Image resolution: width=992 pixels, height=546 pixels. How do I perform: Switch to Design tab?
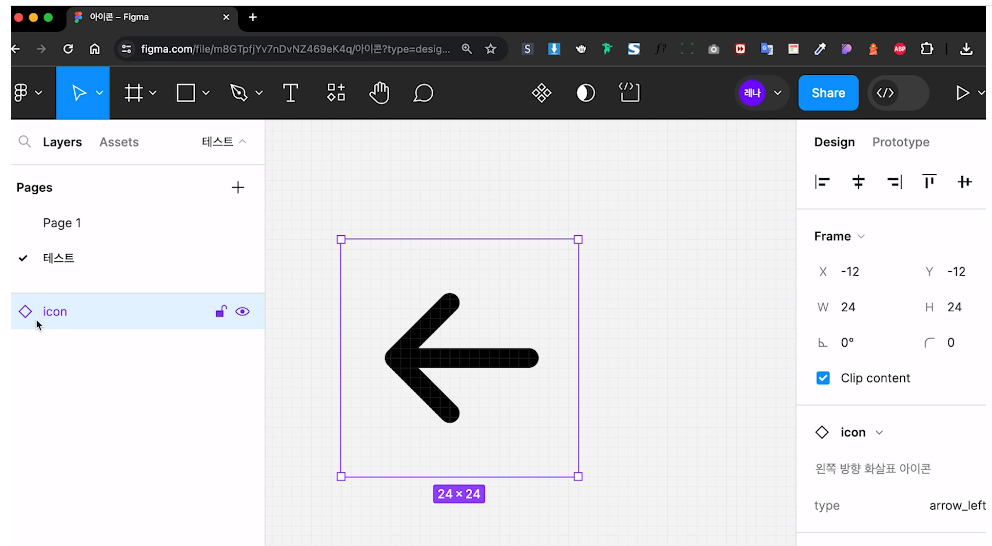click(x=834, y=142)
